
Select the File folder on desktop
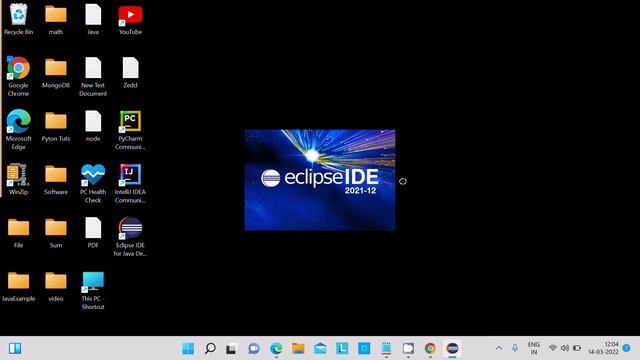tap(18, 233)
